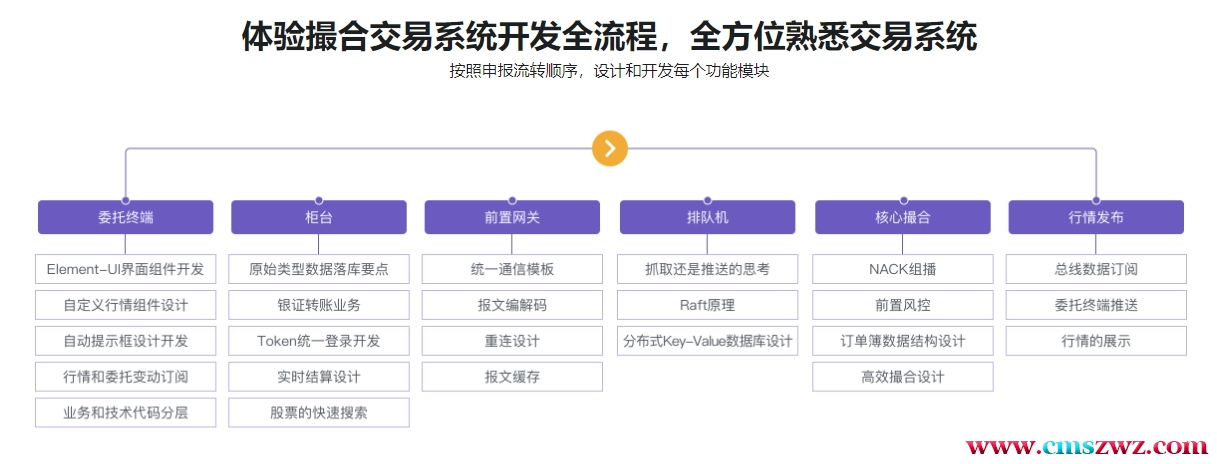
Task: Select 自定义行情组件设计 box
Action: pyautogui.click(x=125, y=305)
